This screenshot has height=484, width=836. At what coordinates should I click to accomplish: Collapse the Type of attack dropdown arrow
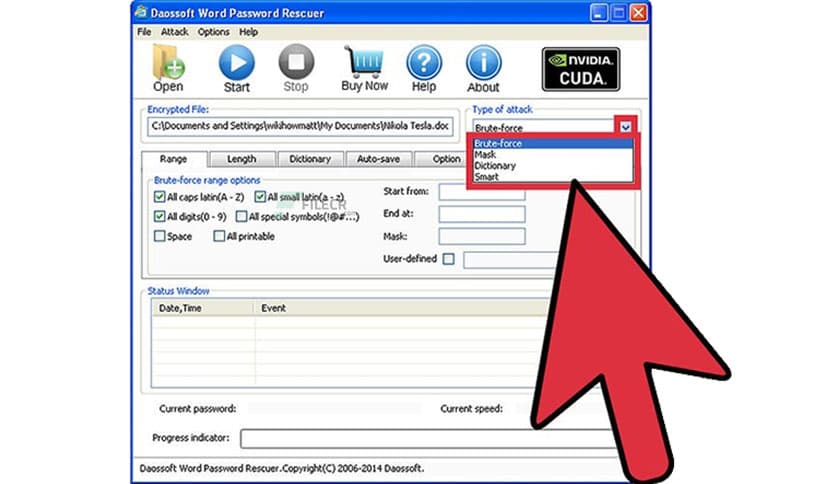point(625,127)
